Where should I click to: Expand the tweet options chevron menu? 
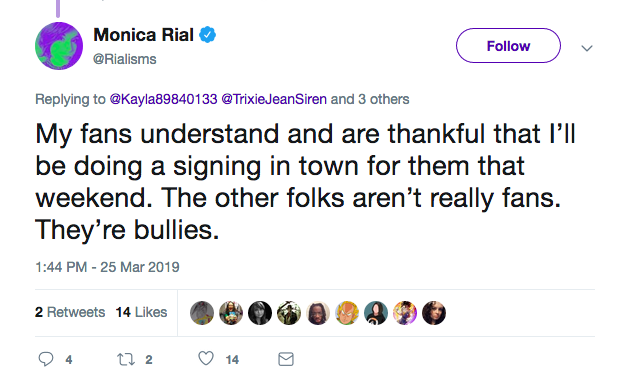pyautogui.click(x=587, y=48)
